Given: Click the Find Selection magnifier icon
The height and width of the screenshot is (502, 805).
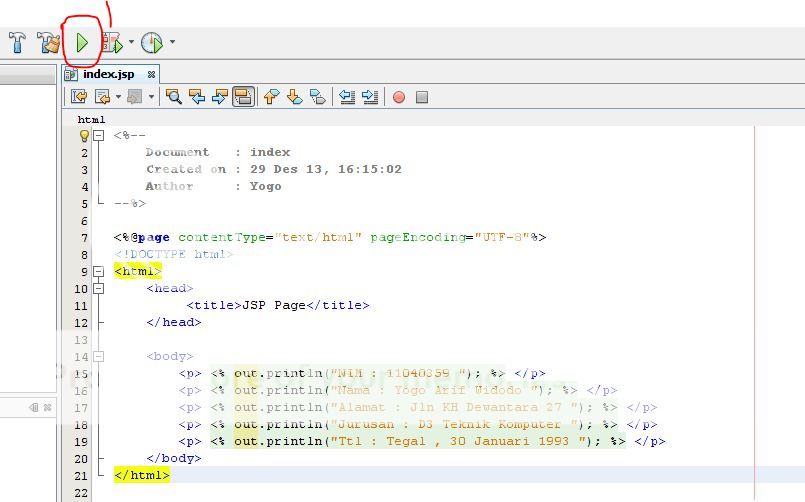Looking at the screenshot, I should 174,97.
